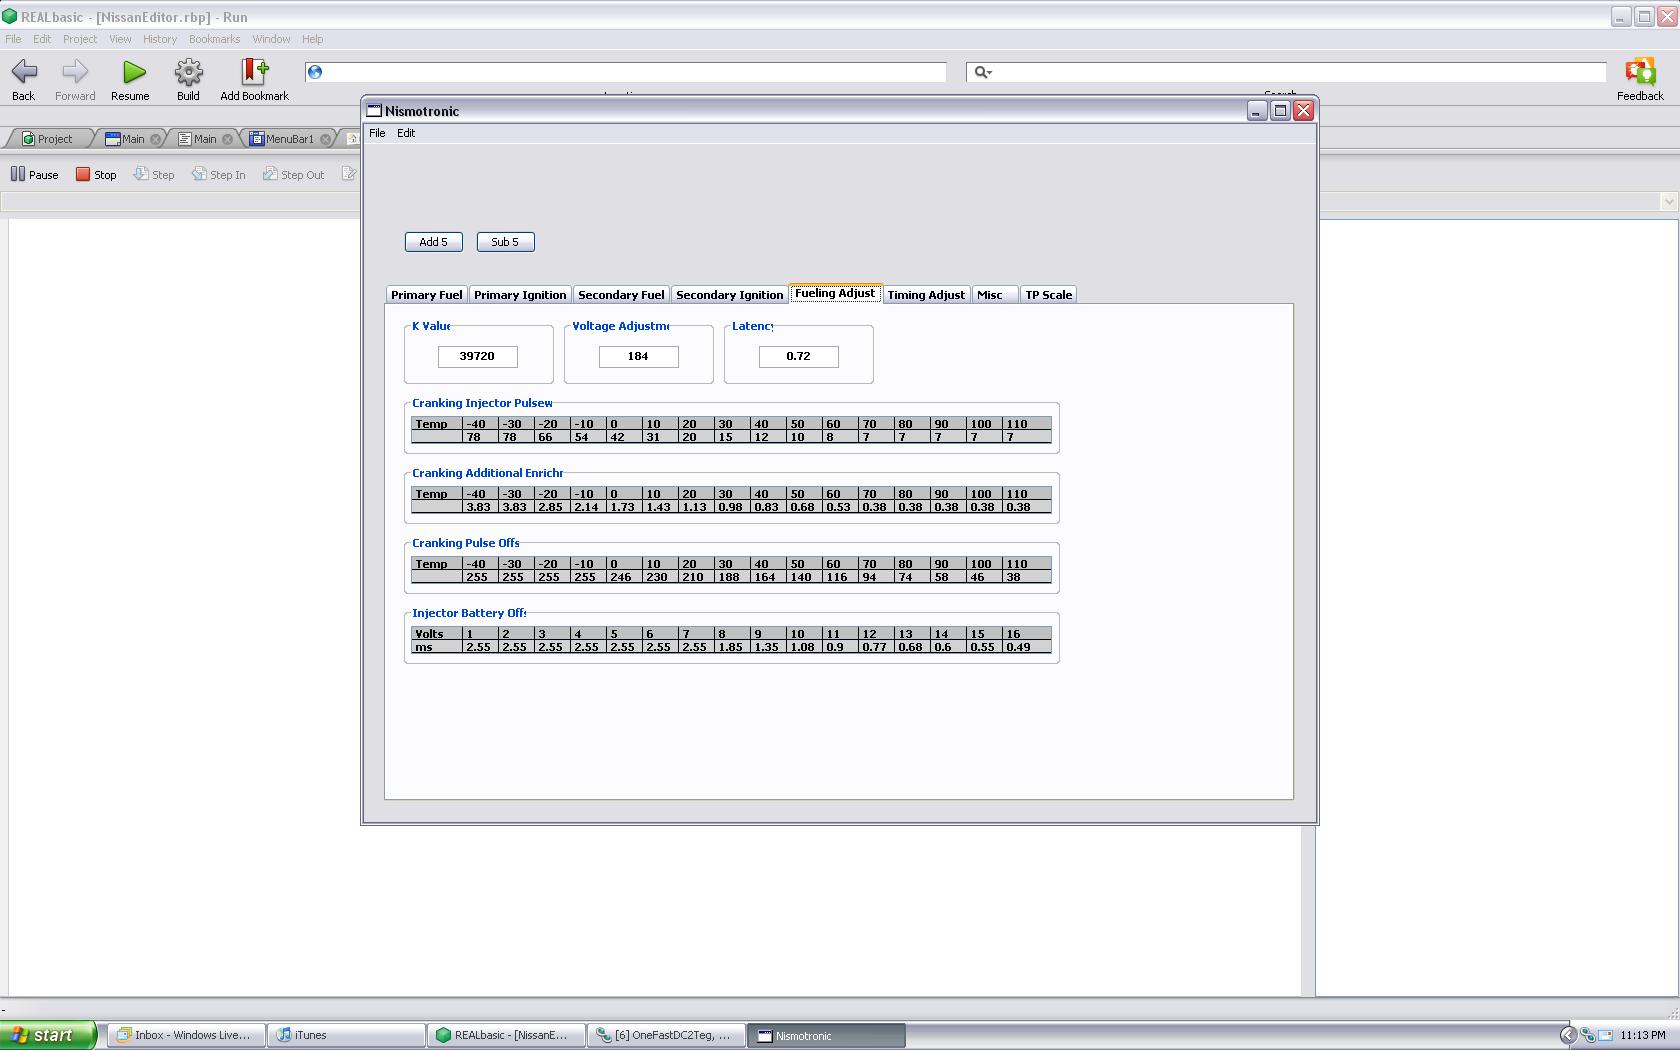
Task: Click the Sub 5 button
Action: [x=506, y=242]
